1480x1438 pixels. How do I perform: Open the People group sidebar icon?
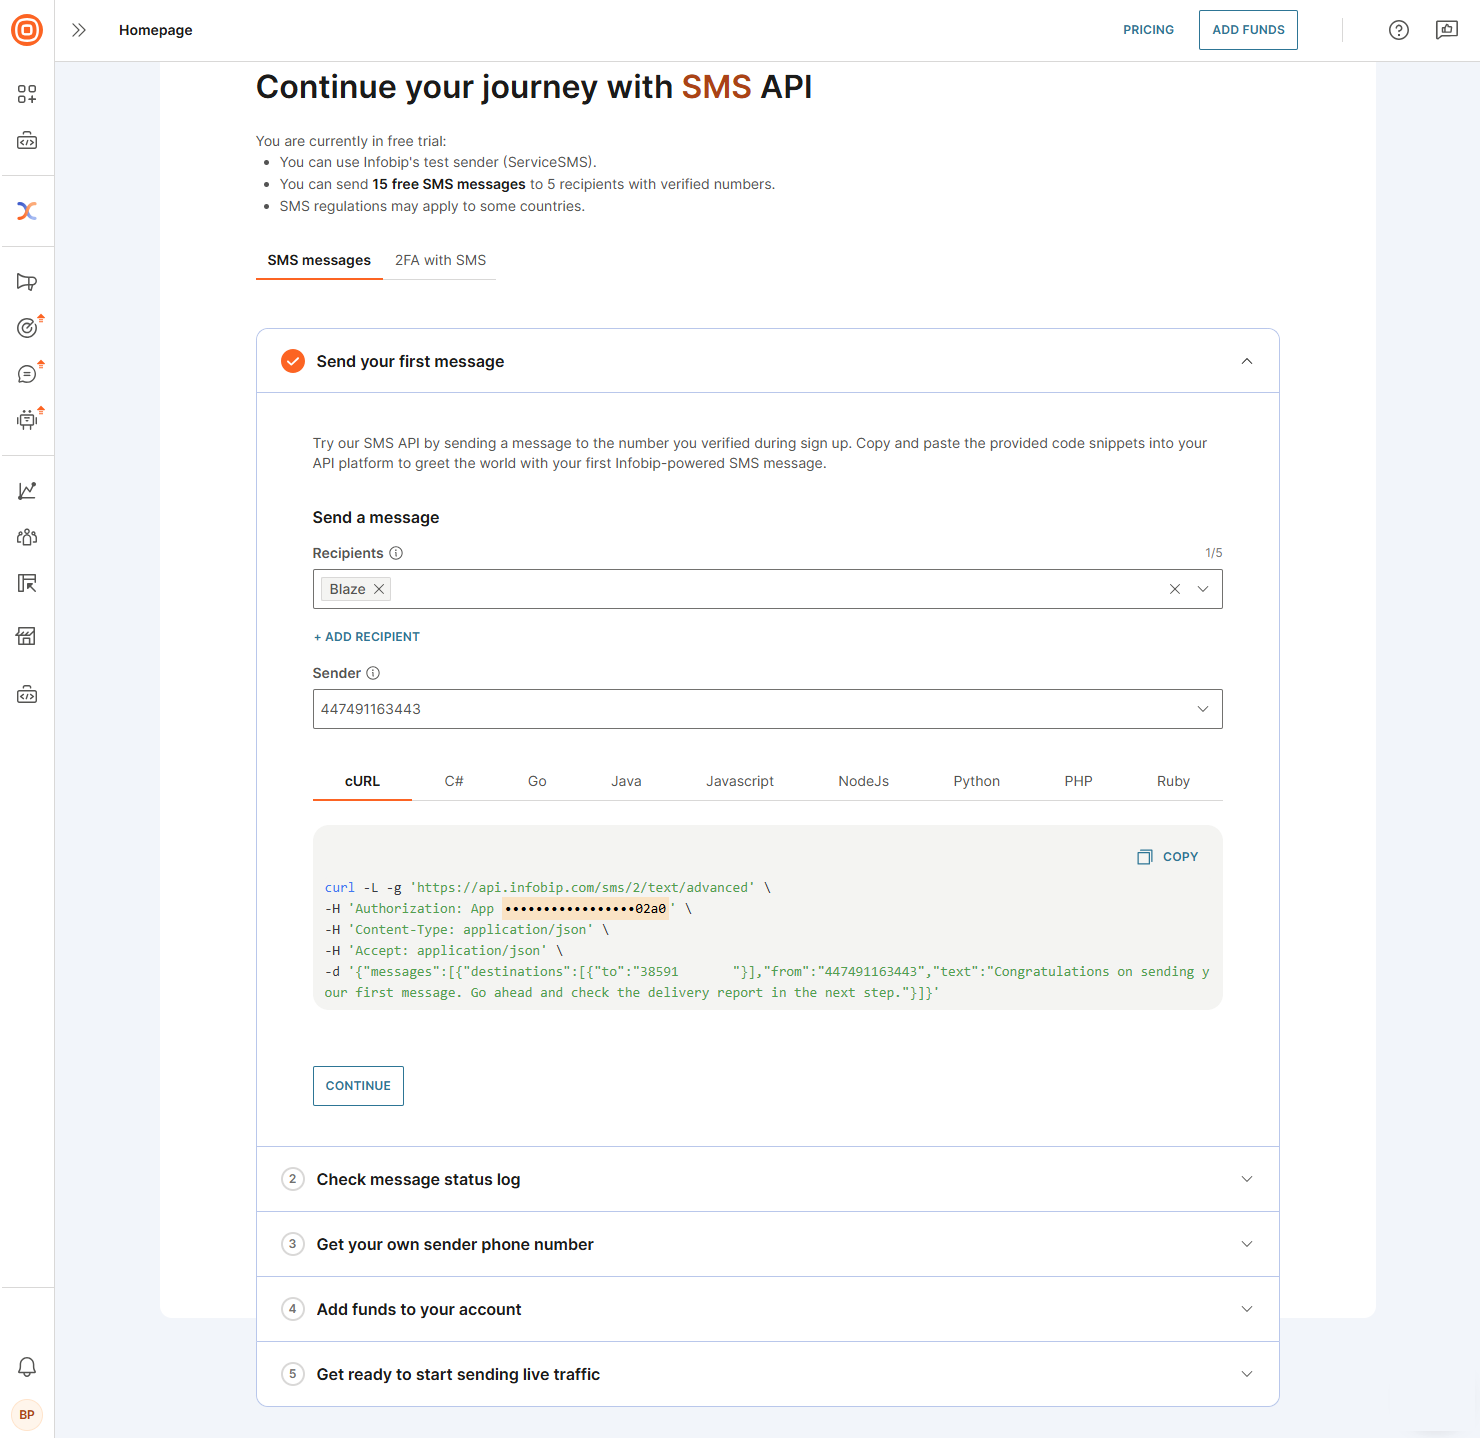27,537
